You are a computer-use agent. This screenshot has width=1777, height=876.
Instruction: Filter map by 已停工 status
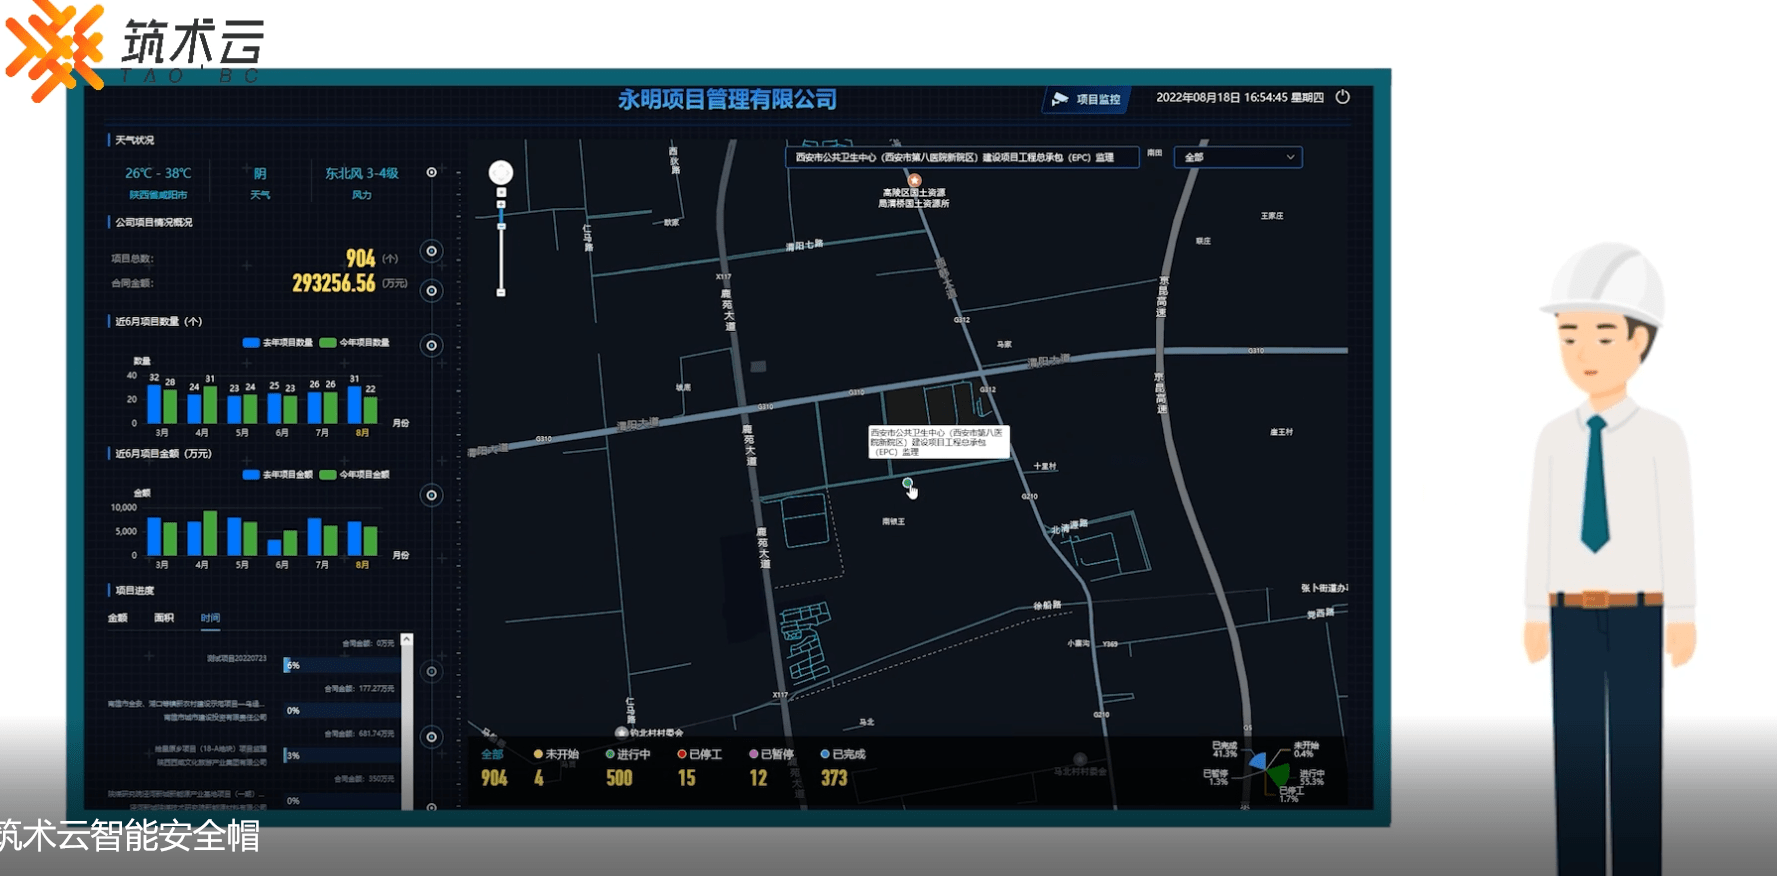(x=700, y=754)
